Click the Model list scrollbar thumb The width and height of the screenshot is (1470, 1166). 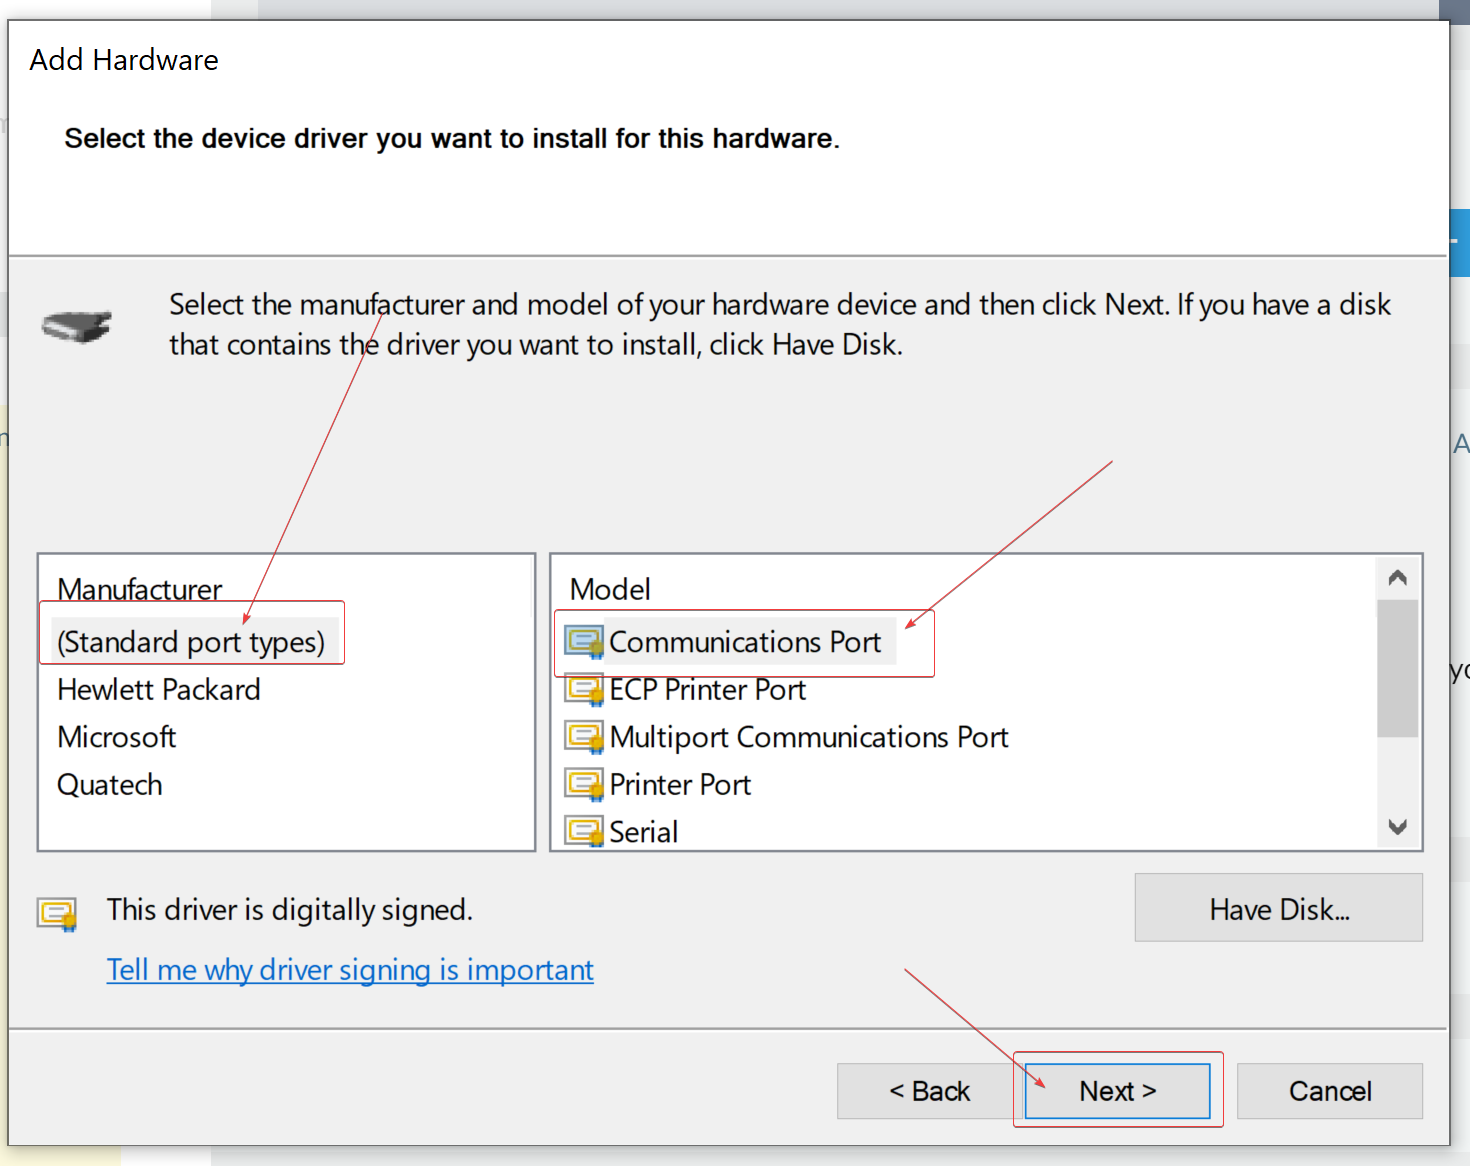(x=1397, y=668)
